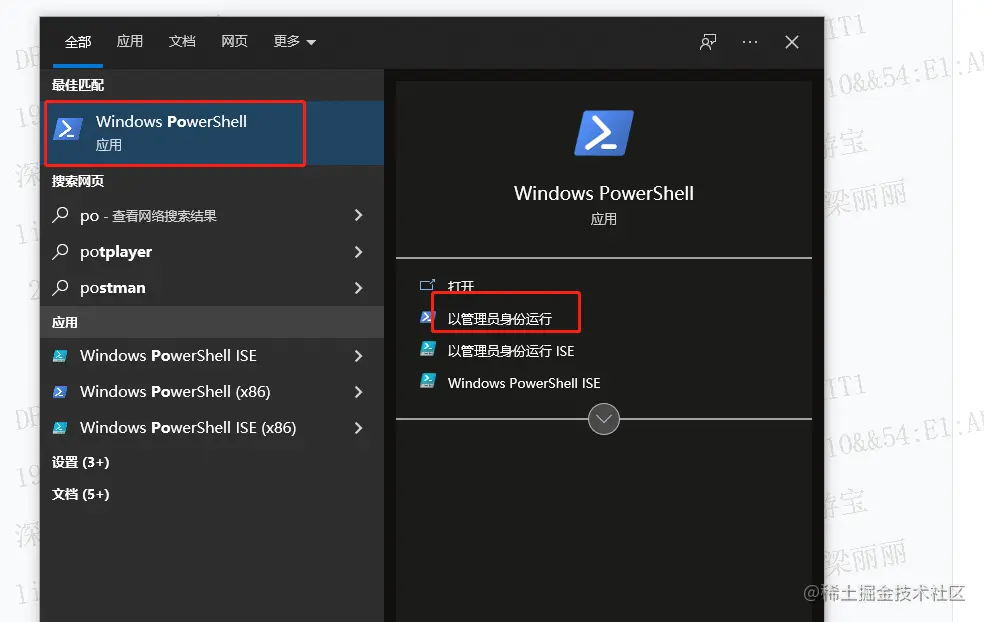Click the 打开 open-window icon
Screen dimensions: 984x622
tap(427, 286)
